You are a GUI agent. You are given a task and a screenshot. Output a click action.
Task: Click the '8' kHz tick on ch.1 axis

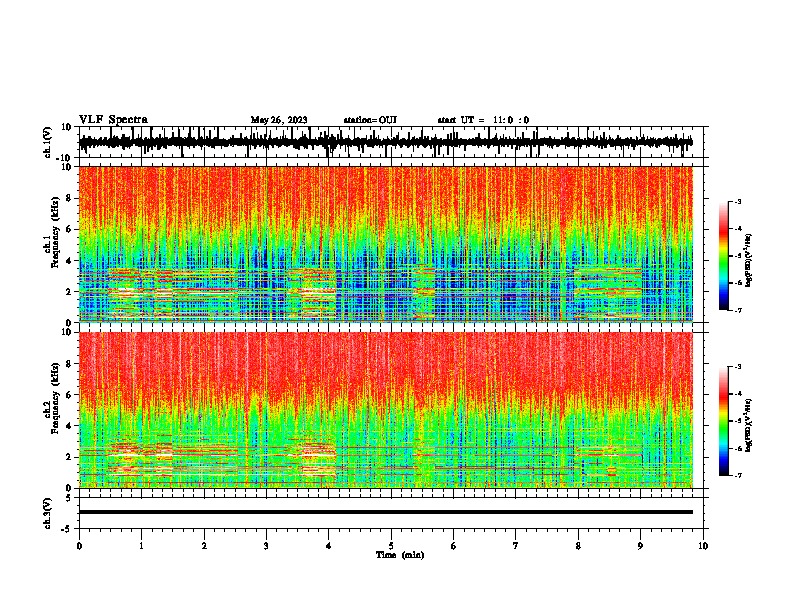coord(69,198)
